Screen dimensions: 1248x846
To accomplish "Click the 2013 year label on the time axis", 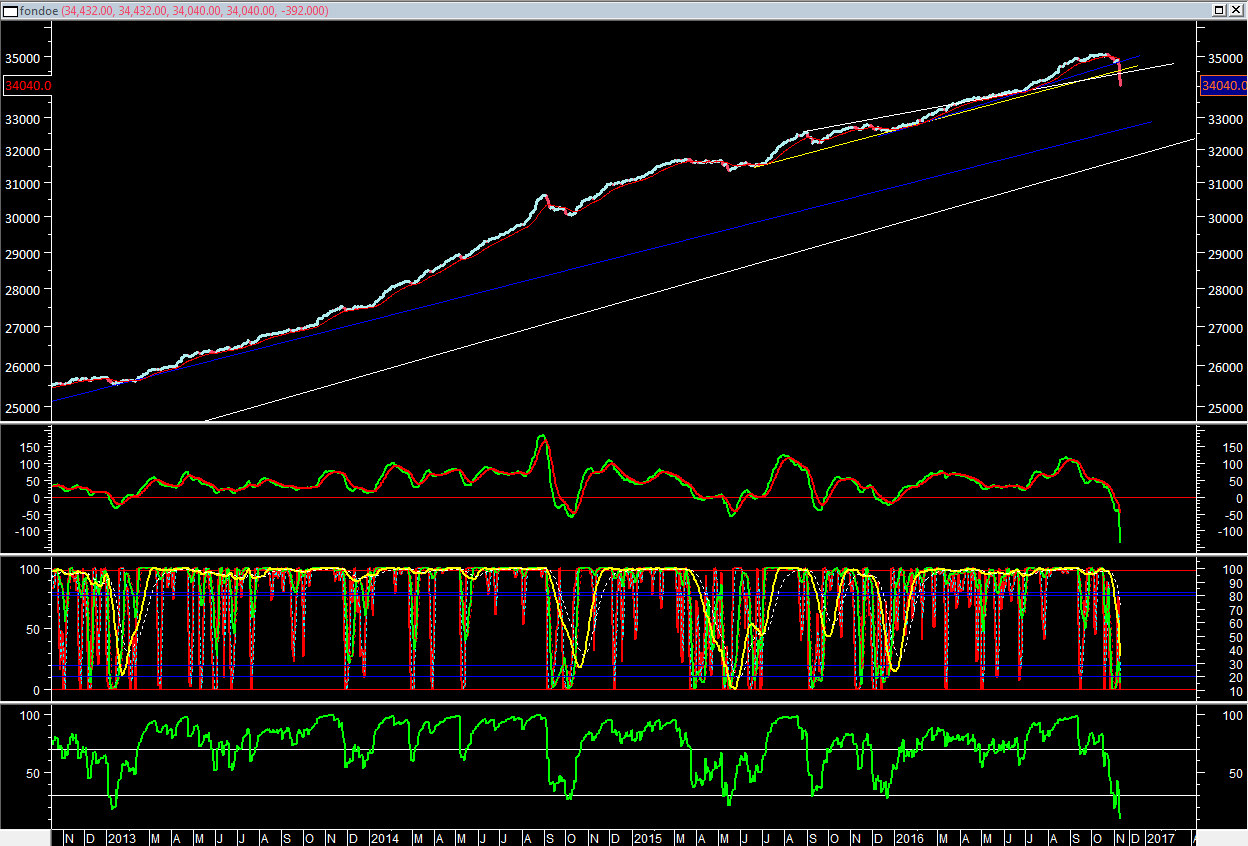I will 121,838.
